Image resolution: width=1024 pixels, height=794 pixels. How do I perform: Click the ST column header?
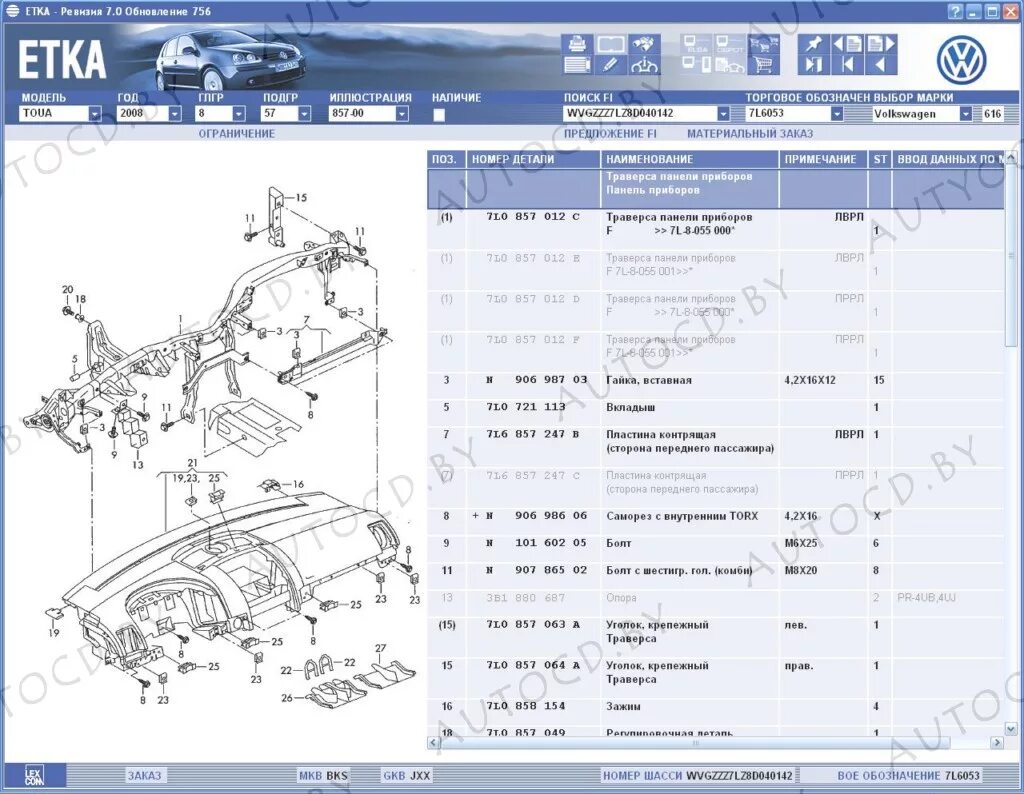tap(880, 159)
